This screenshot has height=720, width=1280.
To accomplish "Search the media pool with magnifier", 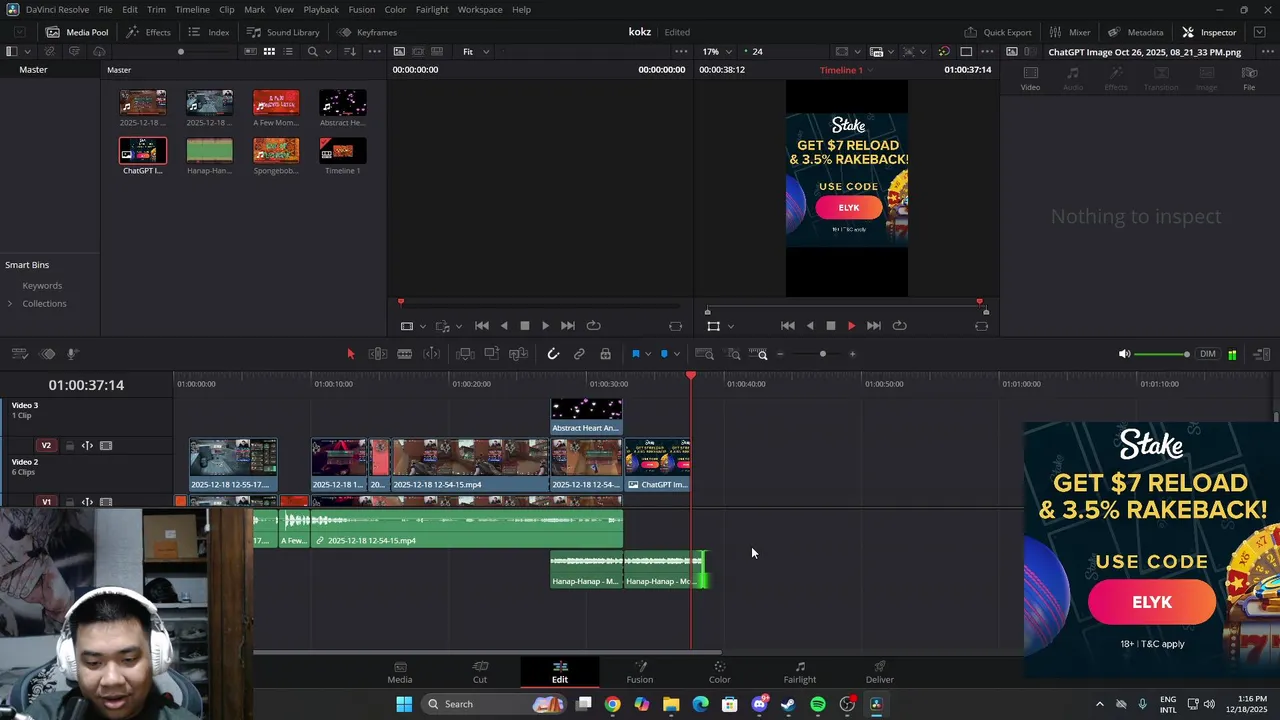I will click(313, 51).
